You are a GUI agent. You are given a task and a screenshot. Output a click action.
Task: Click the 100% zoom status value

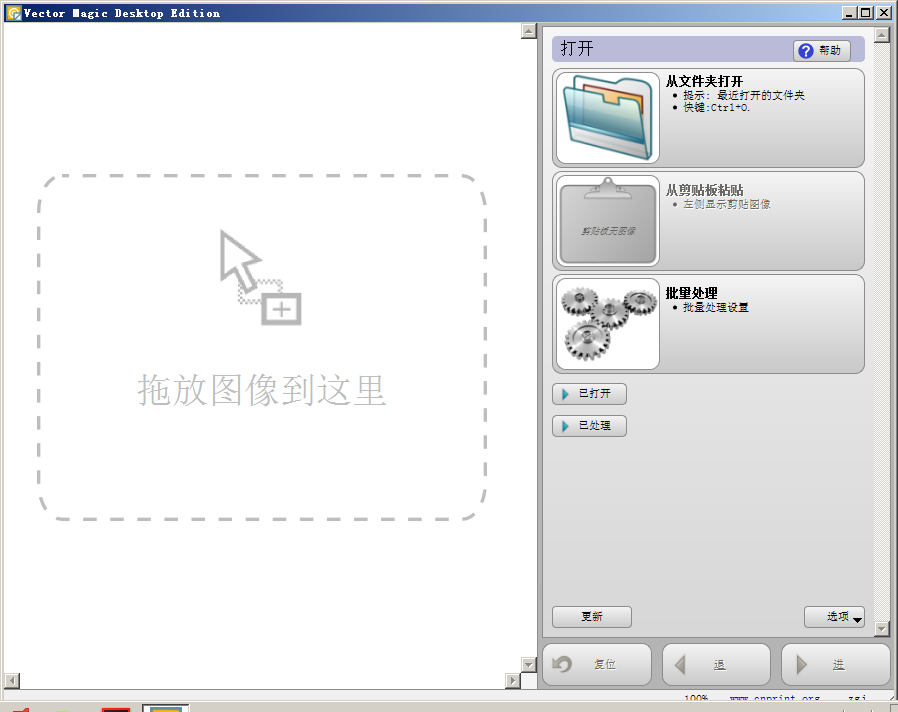tap(696, 698)
